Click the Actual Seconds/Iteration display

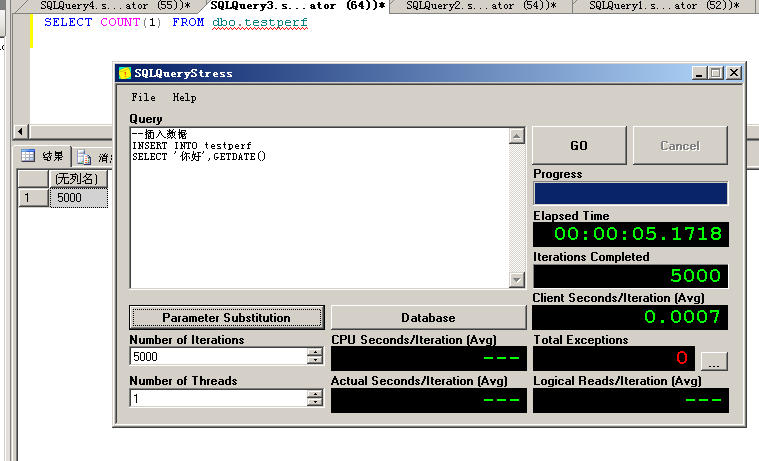point(428,400)
